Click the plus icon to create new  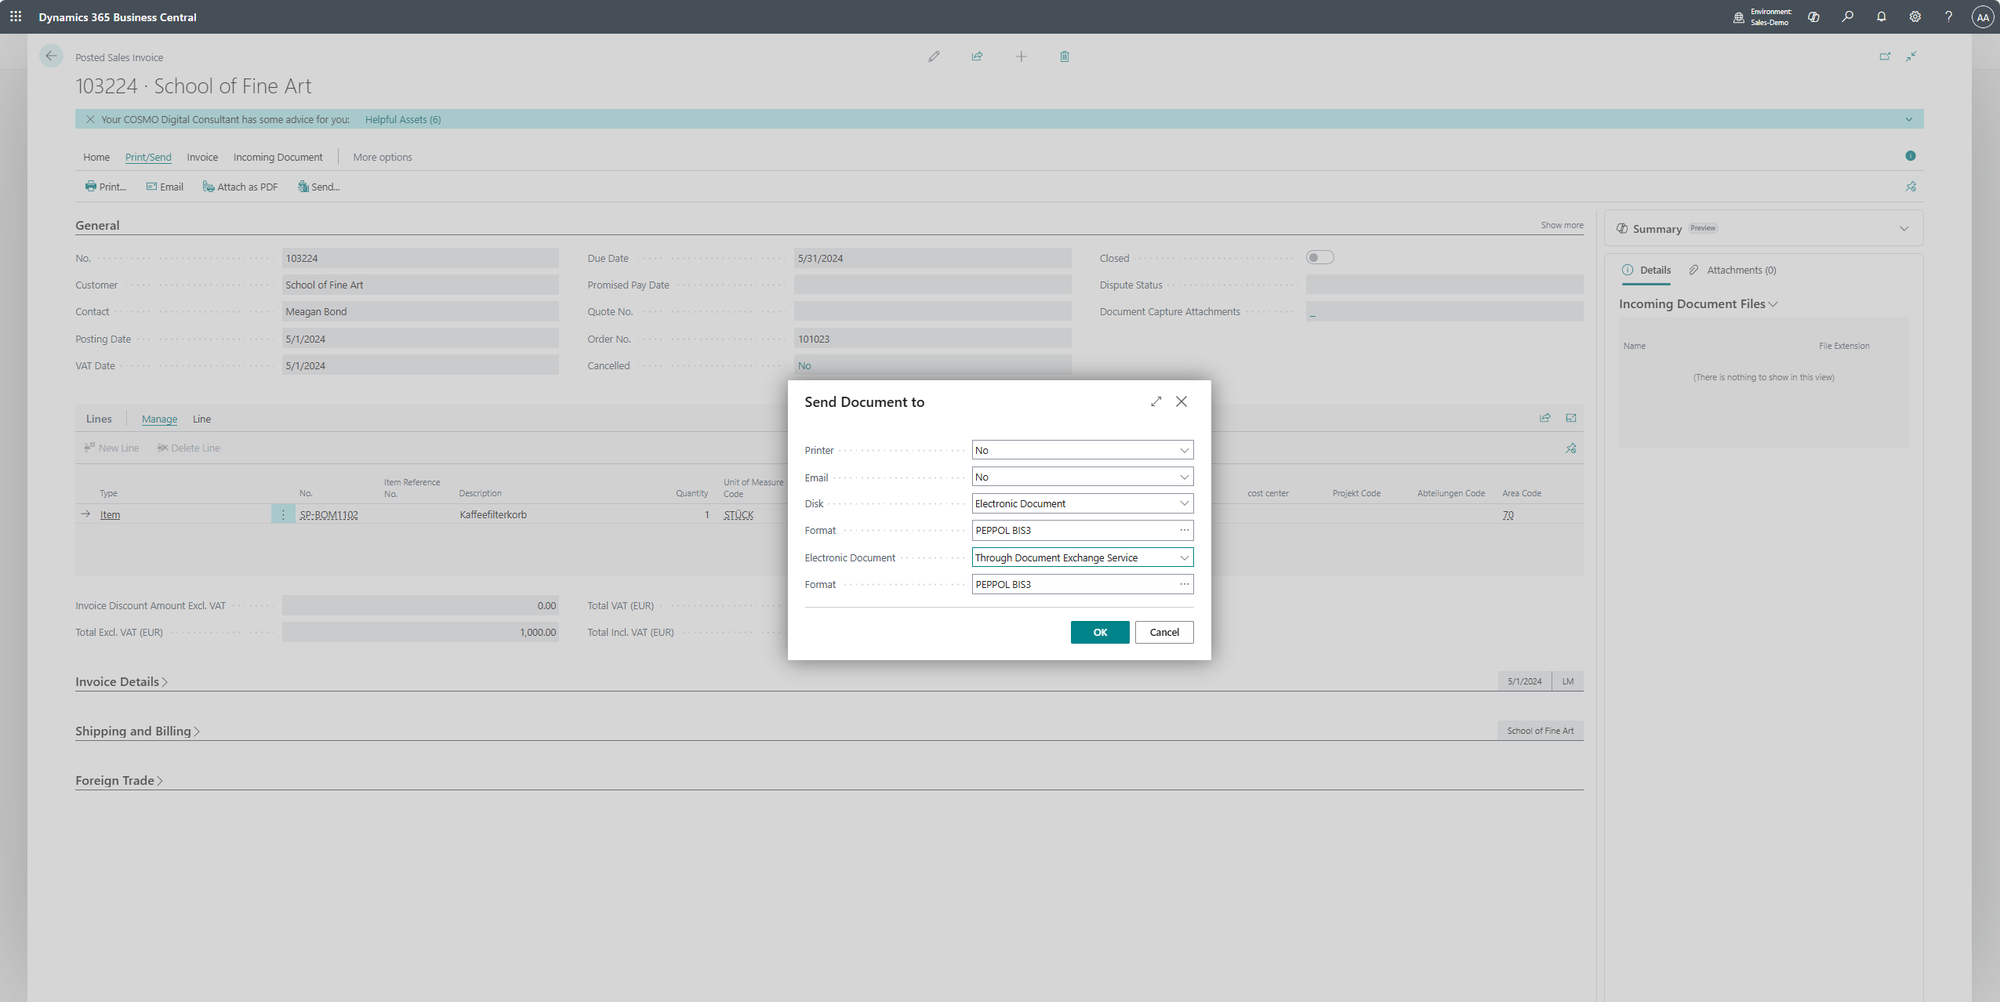coord(1021,57)
